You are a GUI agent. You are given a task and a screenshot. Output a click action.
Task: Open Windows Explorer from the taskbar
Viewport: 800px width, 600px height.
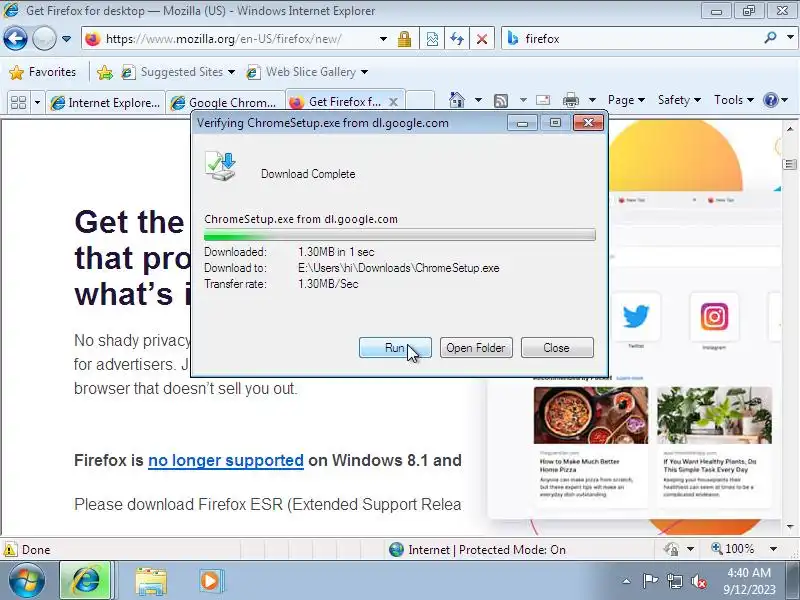[x=151, y=581]
